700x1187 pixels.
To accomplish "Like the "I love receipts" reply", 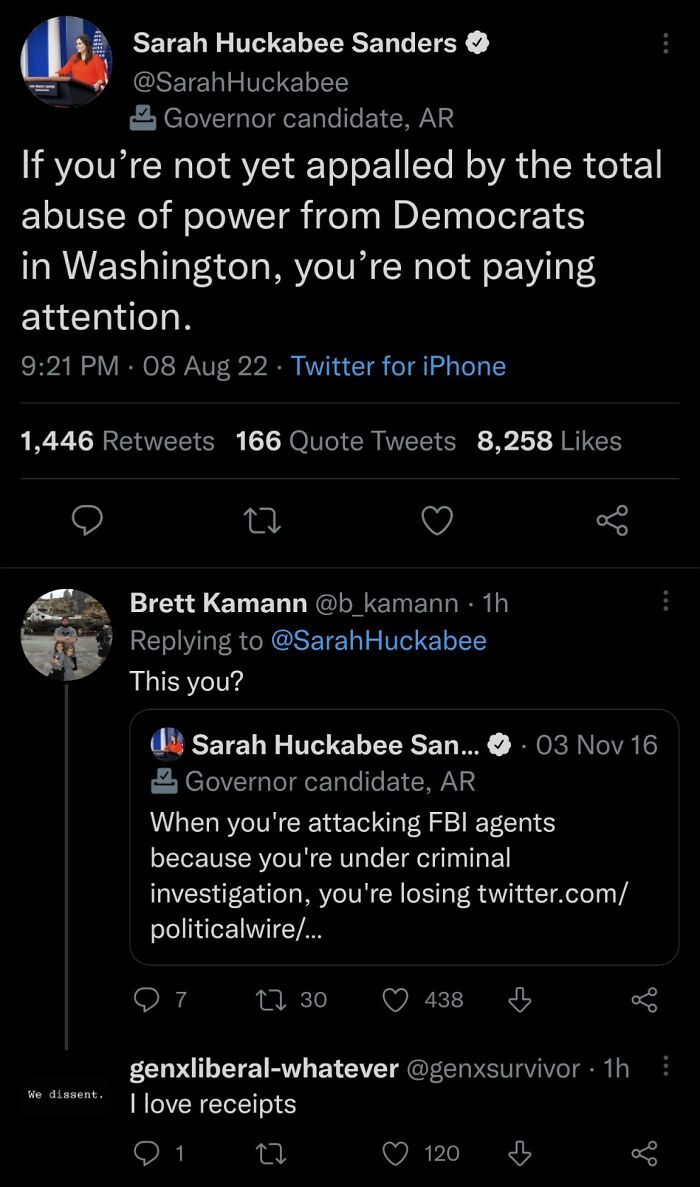I will (396, 1153).
